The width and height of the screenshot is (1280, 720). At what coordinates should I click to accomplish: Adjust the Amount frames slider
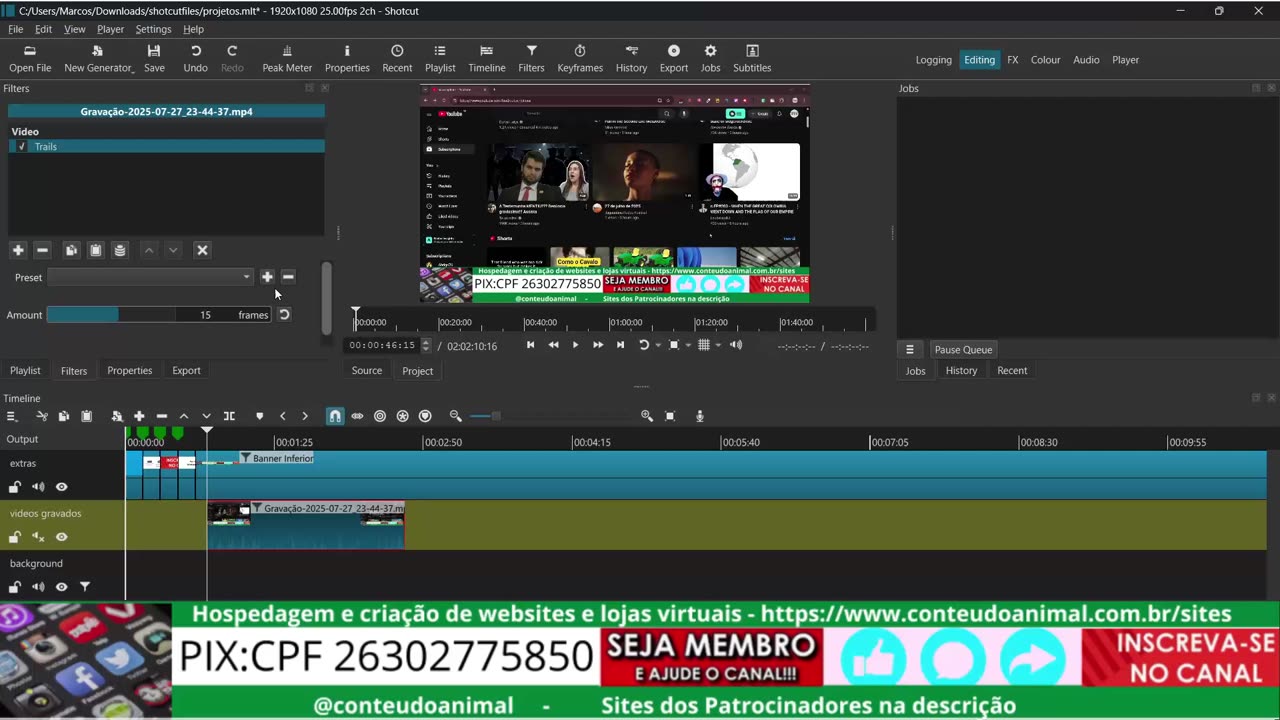pyautogui.click(x=158, y=315)
